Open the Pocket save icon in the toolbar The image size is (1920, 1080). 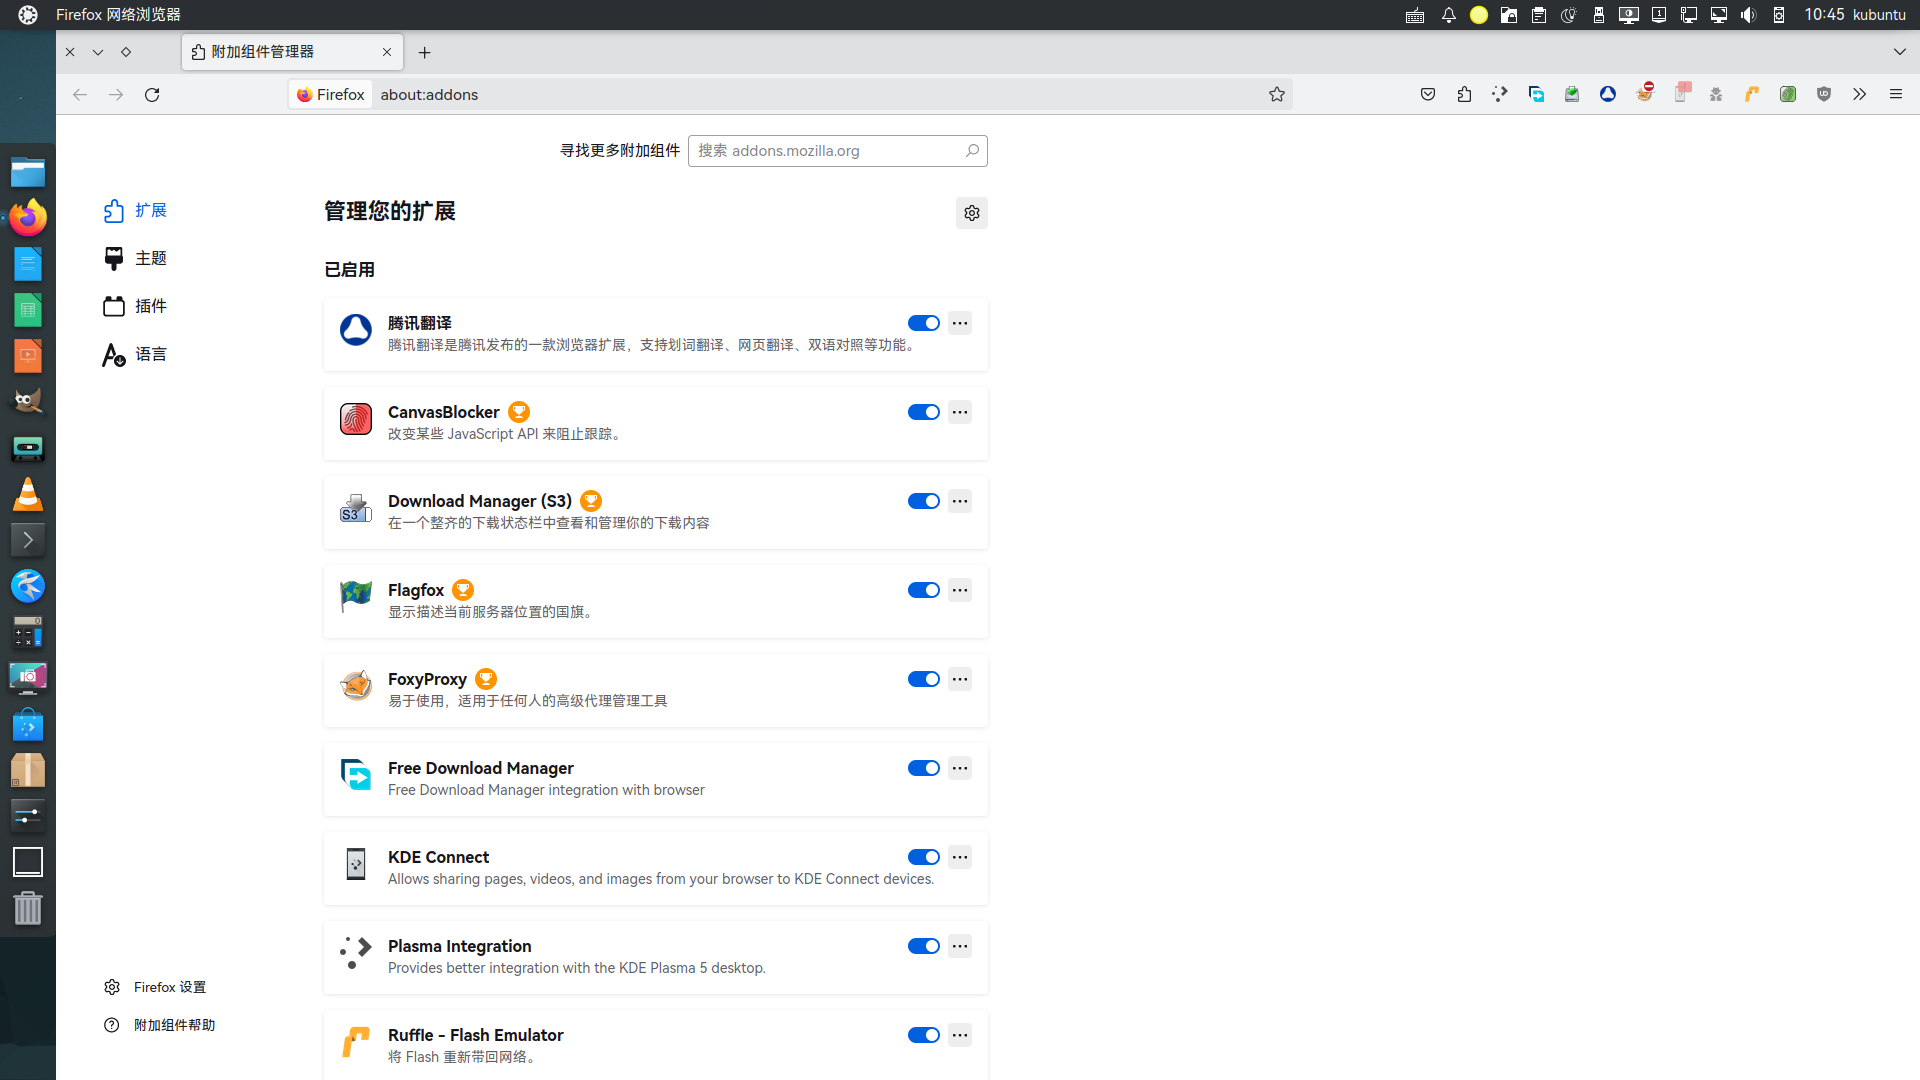coord(1428,94)
